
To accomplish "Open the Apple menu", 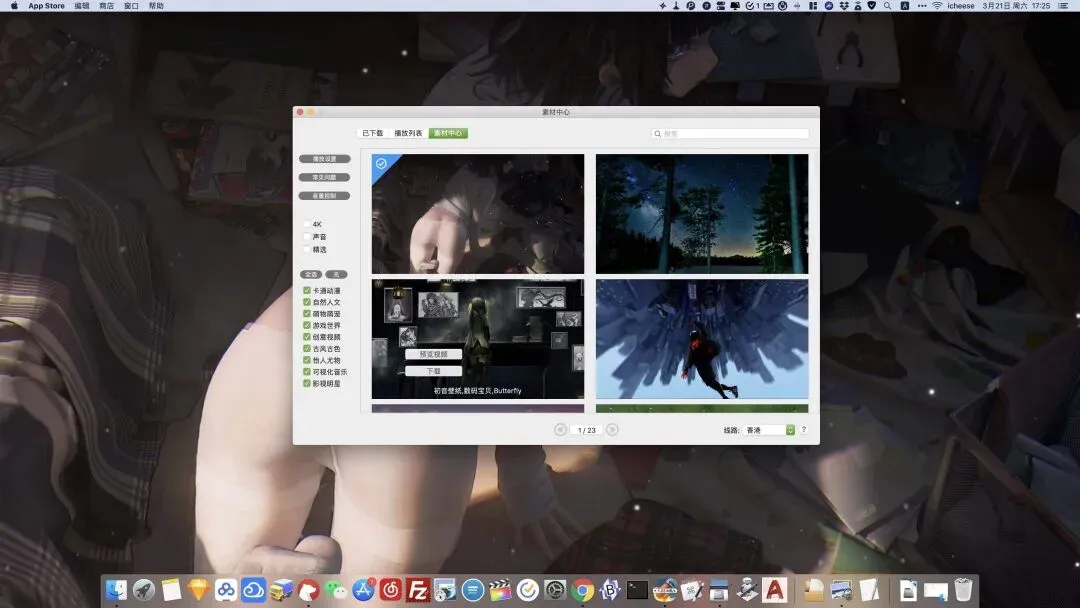I will [x=14, y=6].
